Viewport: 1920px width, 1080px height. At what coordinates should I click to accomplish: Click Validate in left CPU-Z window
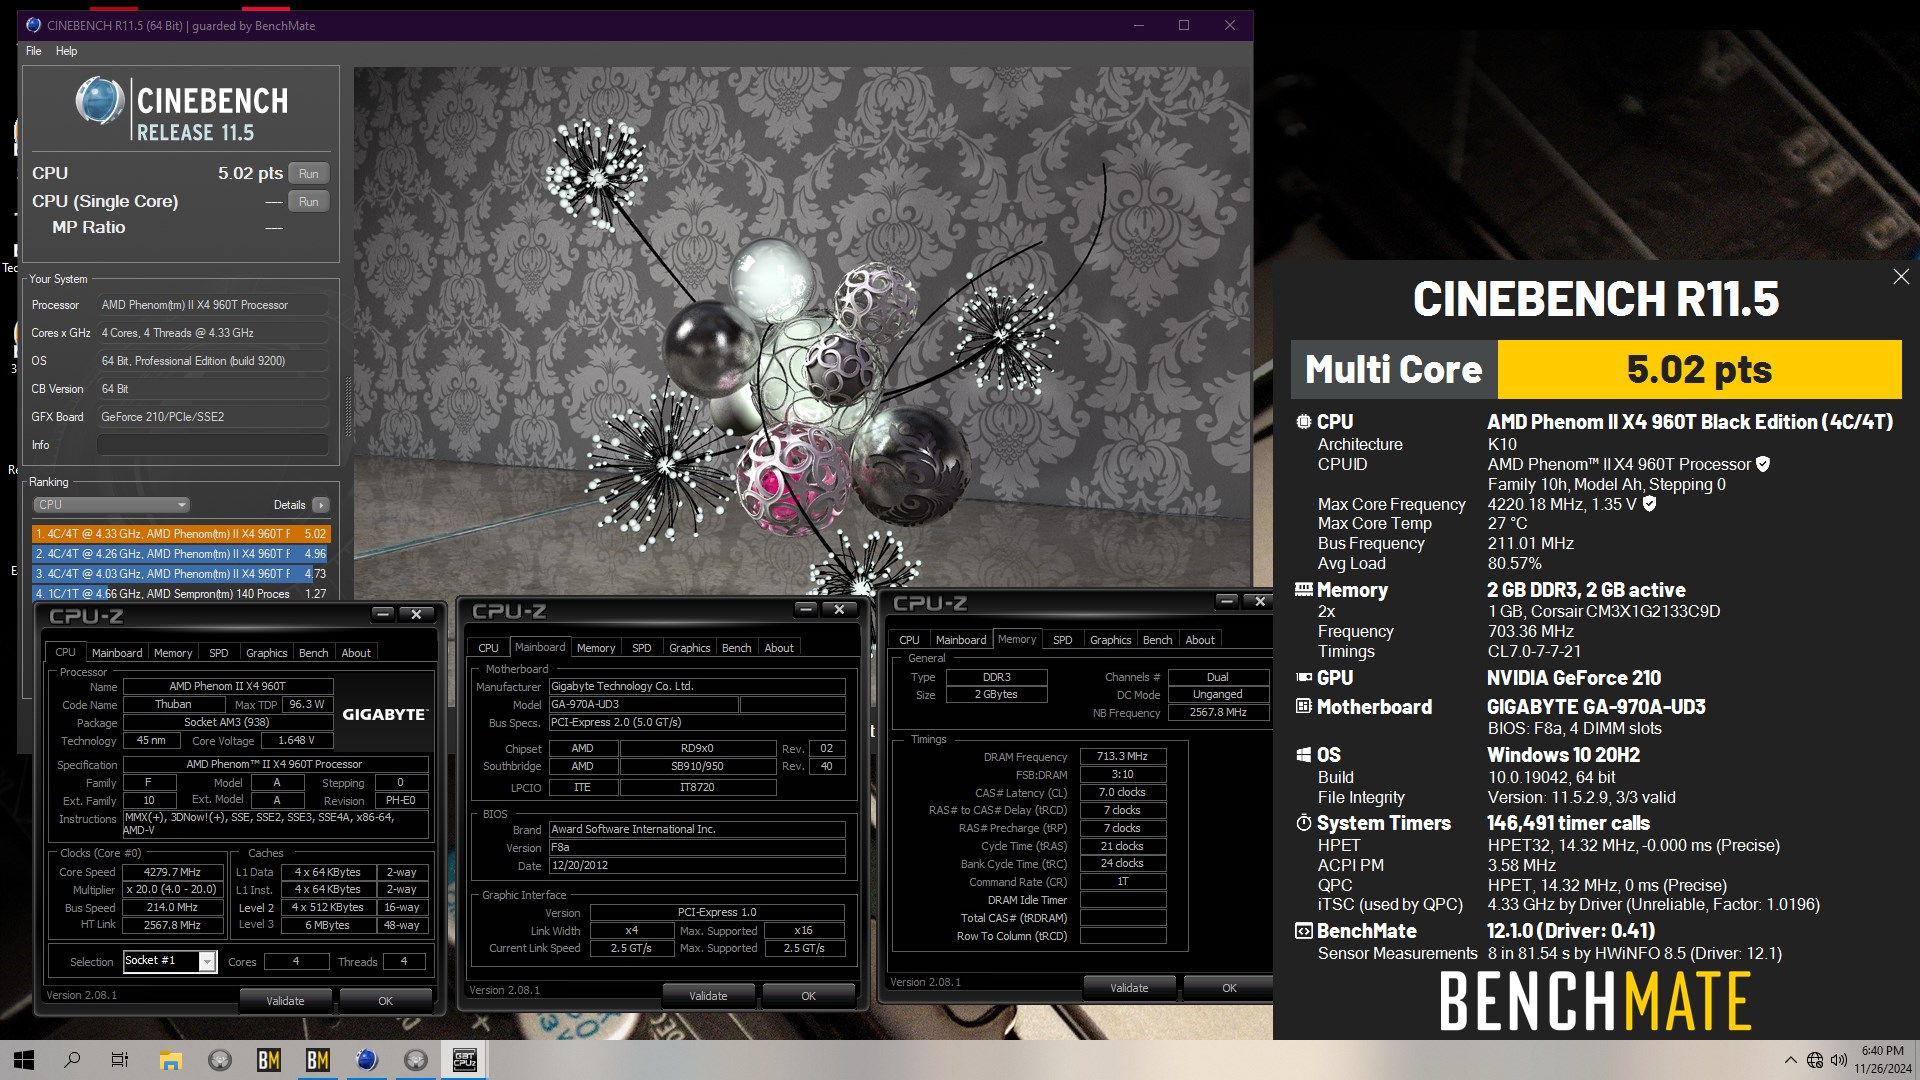[285, 1000]
